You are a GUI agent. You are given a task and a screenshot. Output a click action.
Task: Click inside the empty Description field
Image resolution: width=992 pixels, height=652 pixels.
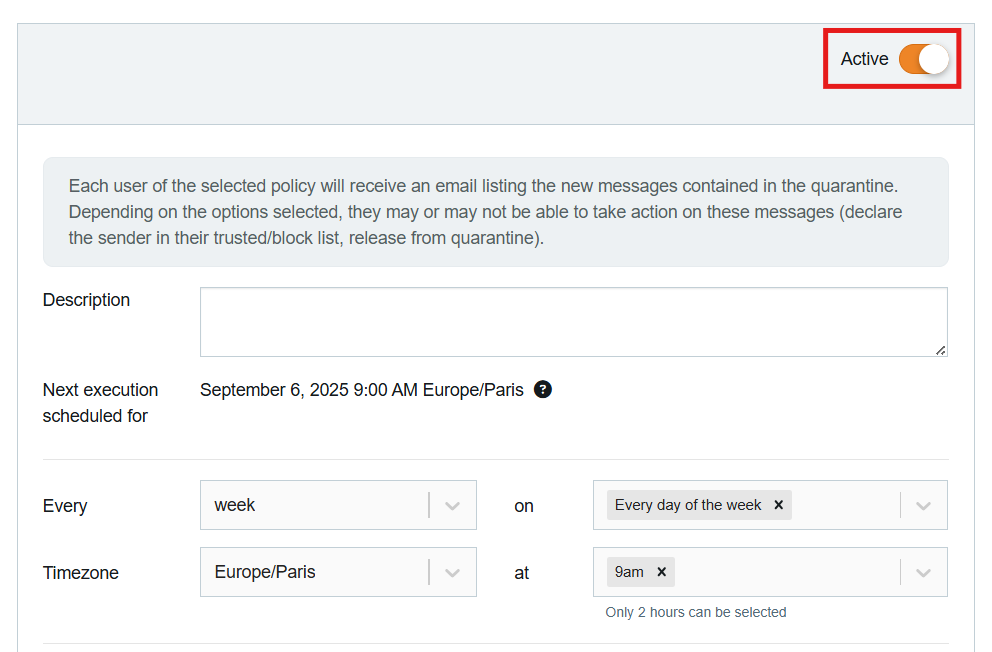pyautogui.click(x=570, y=318)
